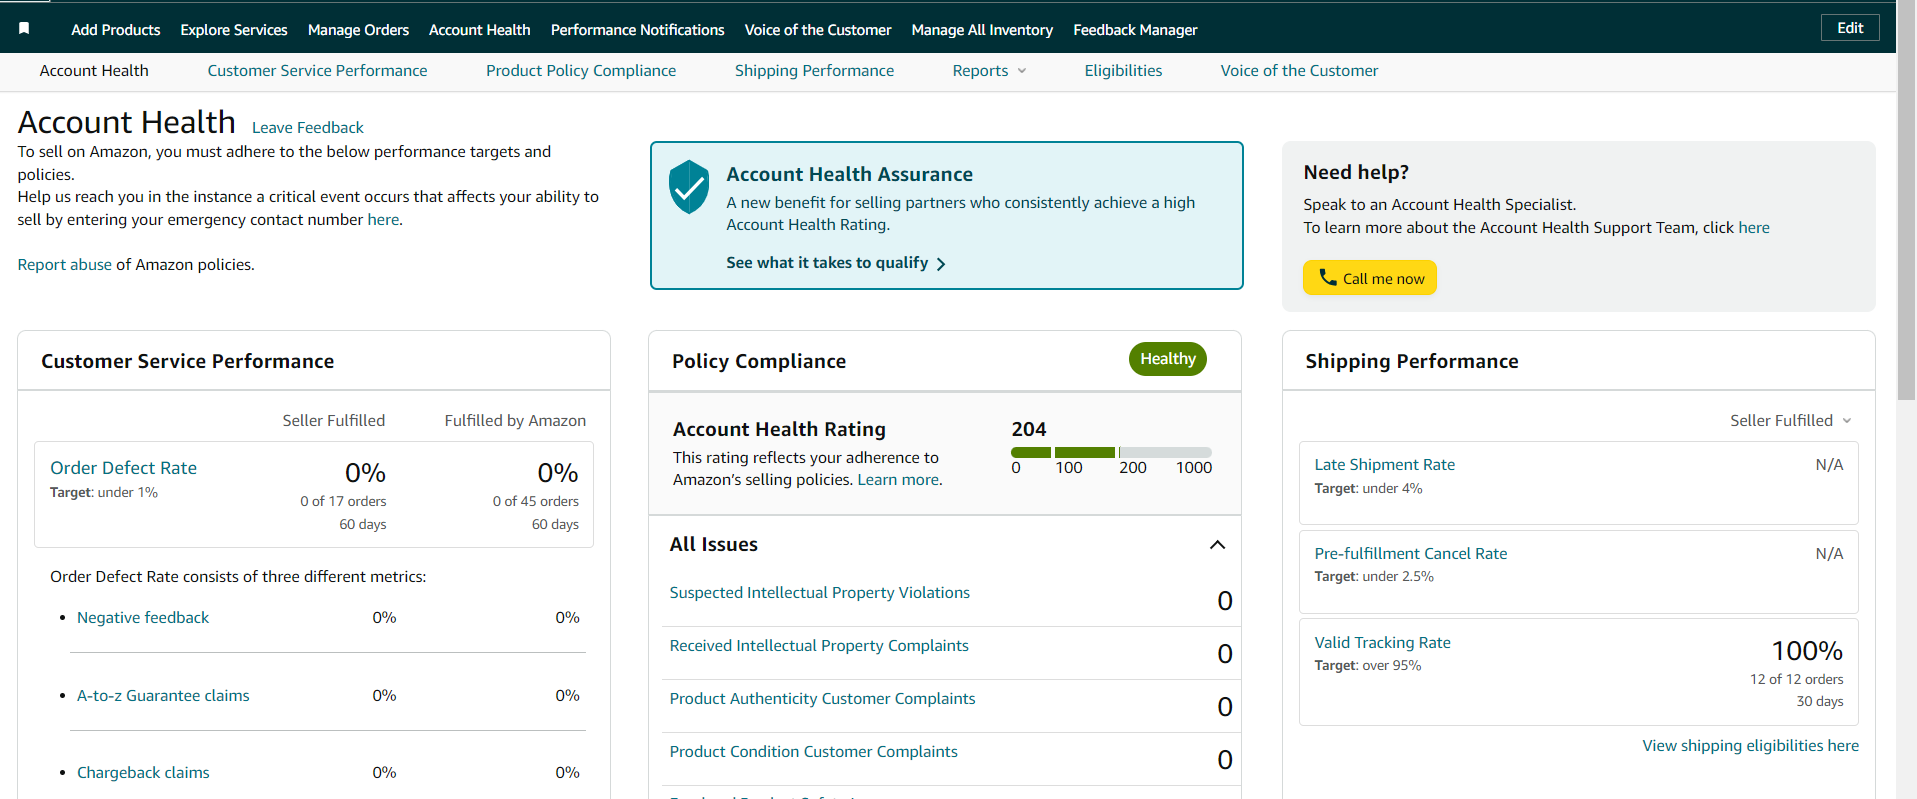1917x799 pixels.
Task: Click the Shipping Performance card heading
Action: (x=1411, y=362)
